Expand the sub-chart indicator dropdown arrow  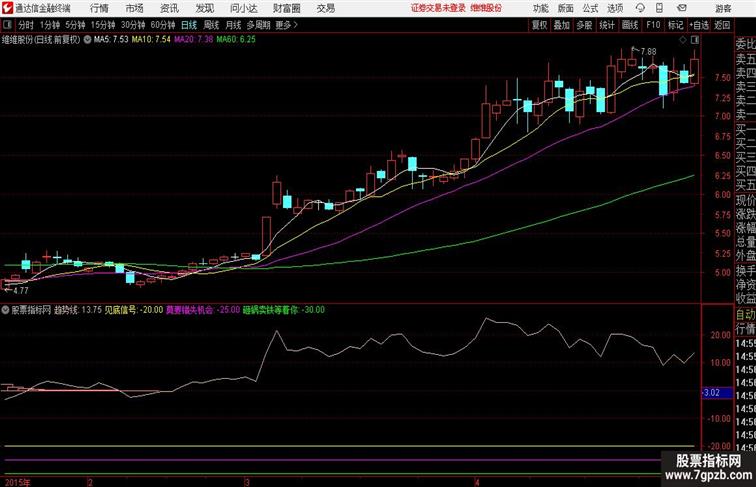(x=5, y=310)
